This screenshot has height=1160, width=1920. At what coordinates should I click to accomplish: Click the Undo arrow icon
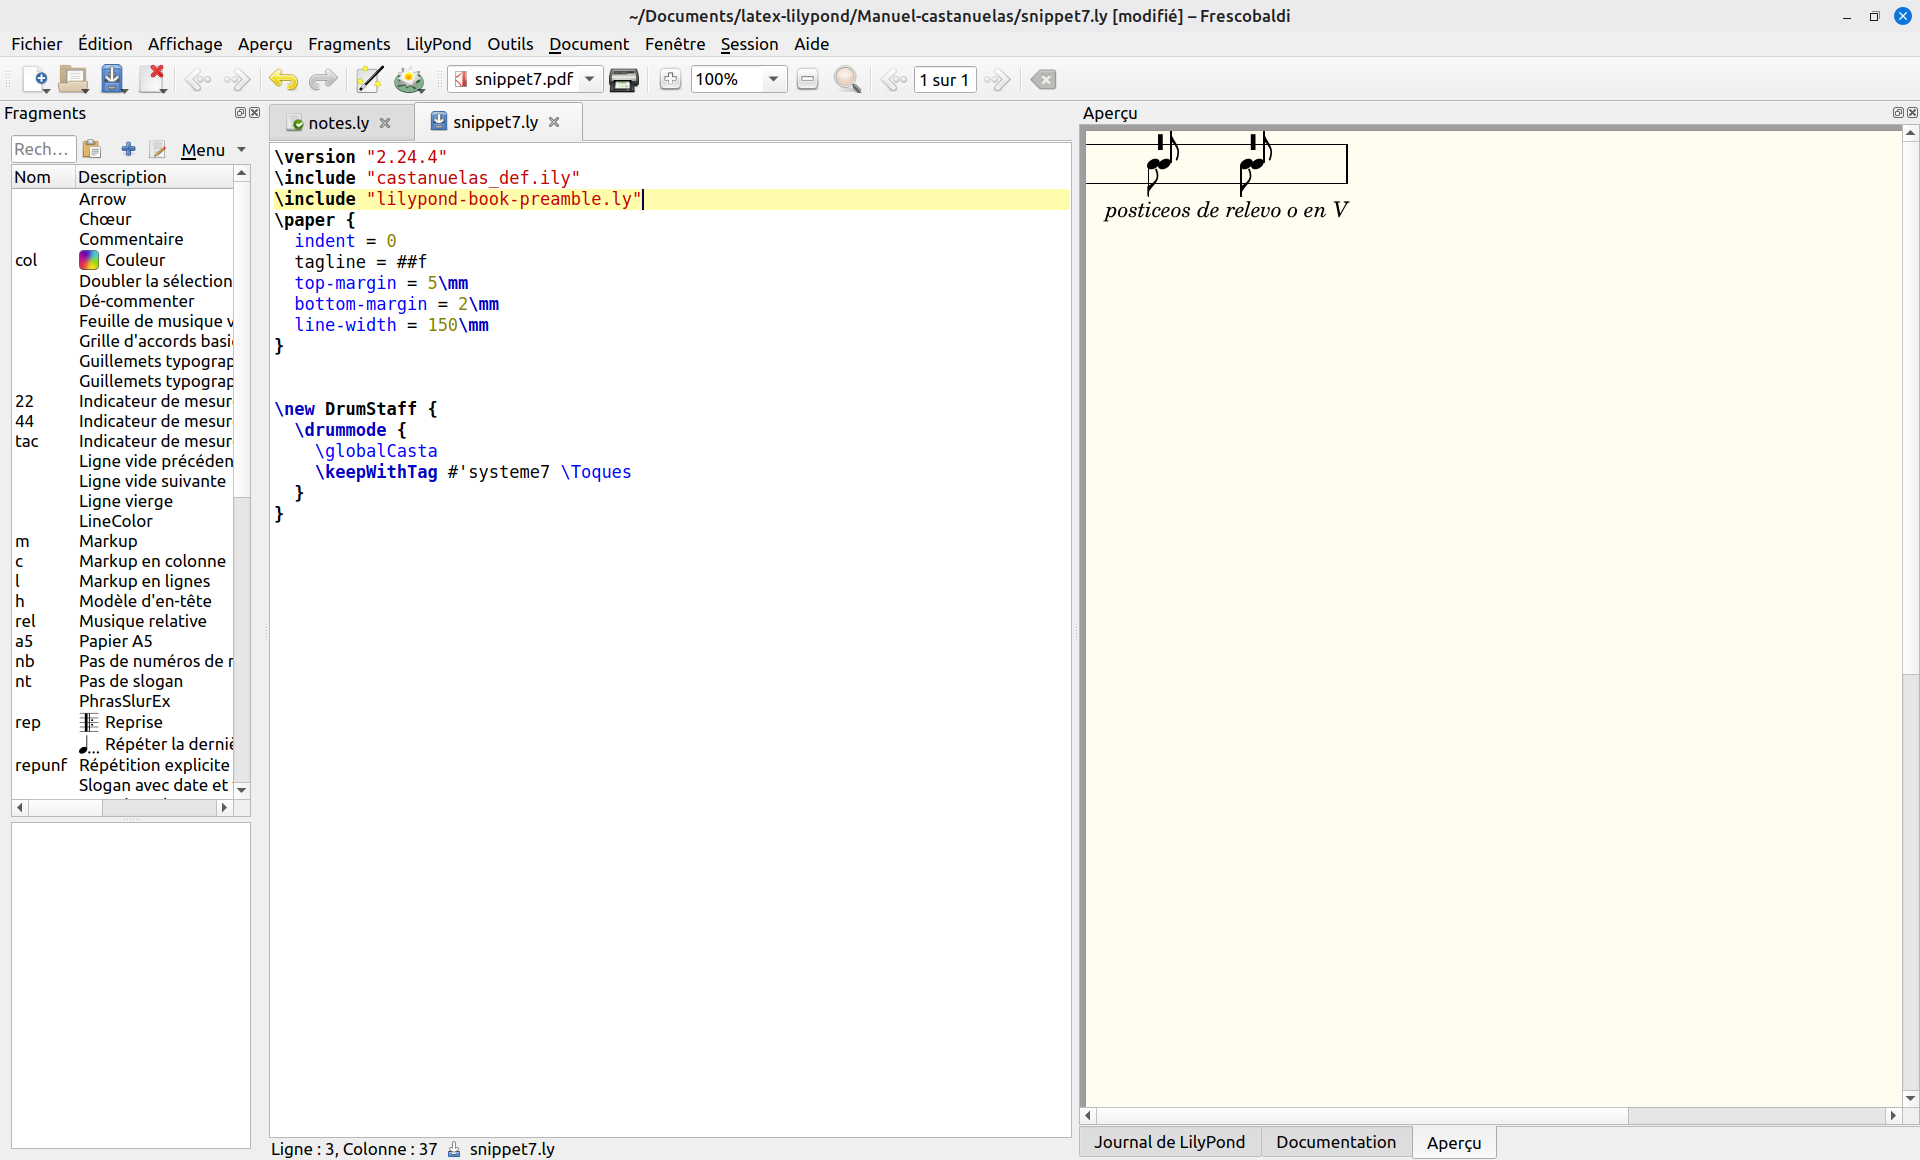283,79
